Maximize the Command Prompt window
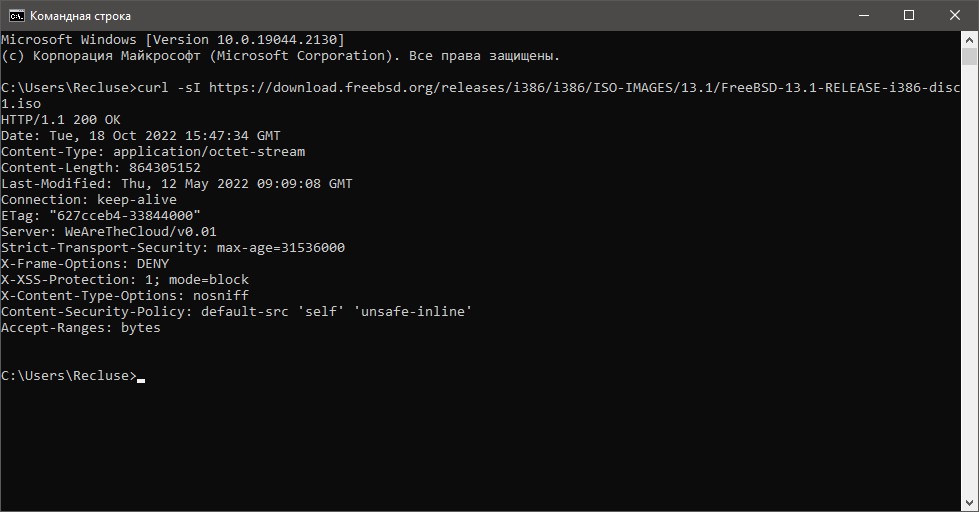The image size is (979, 512). [909, 16]
